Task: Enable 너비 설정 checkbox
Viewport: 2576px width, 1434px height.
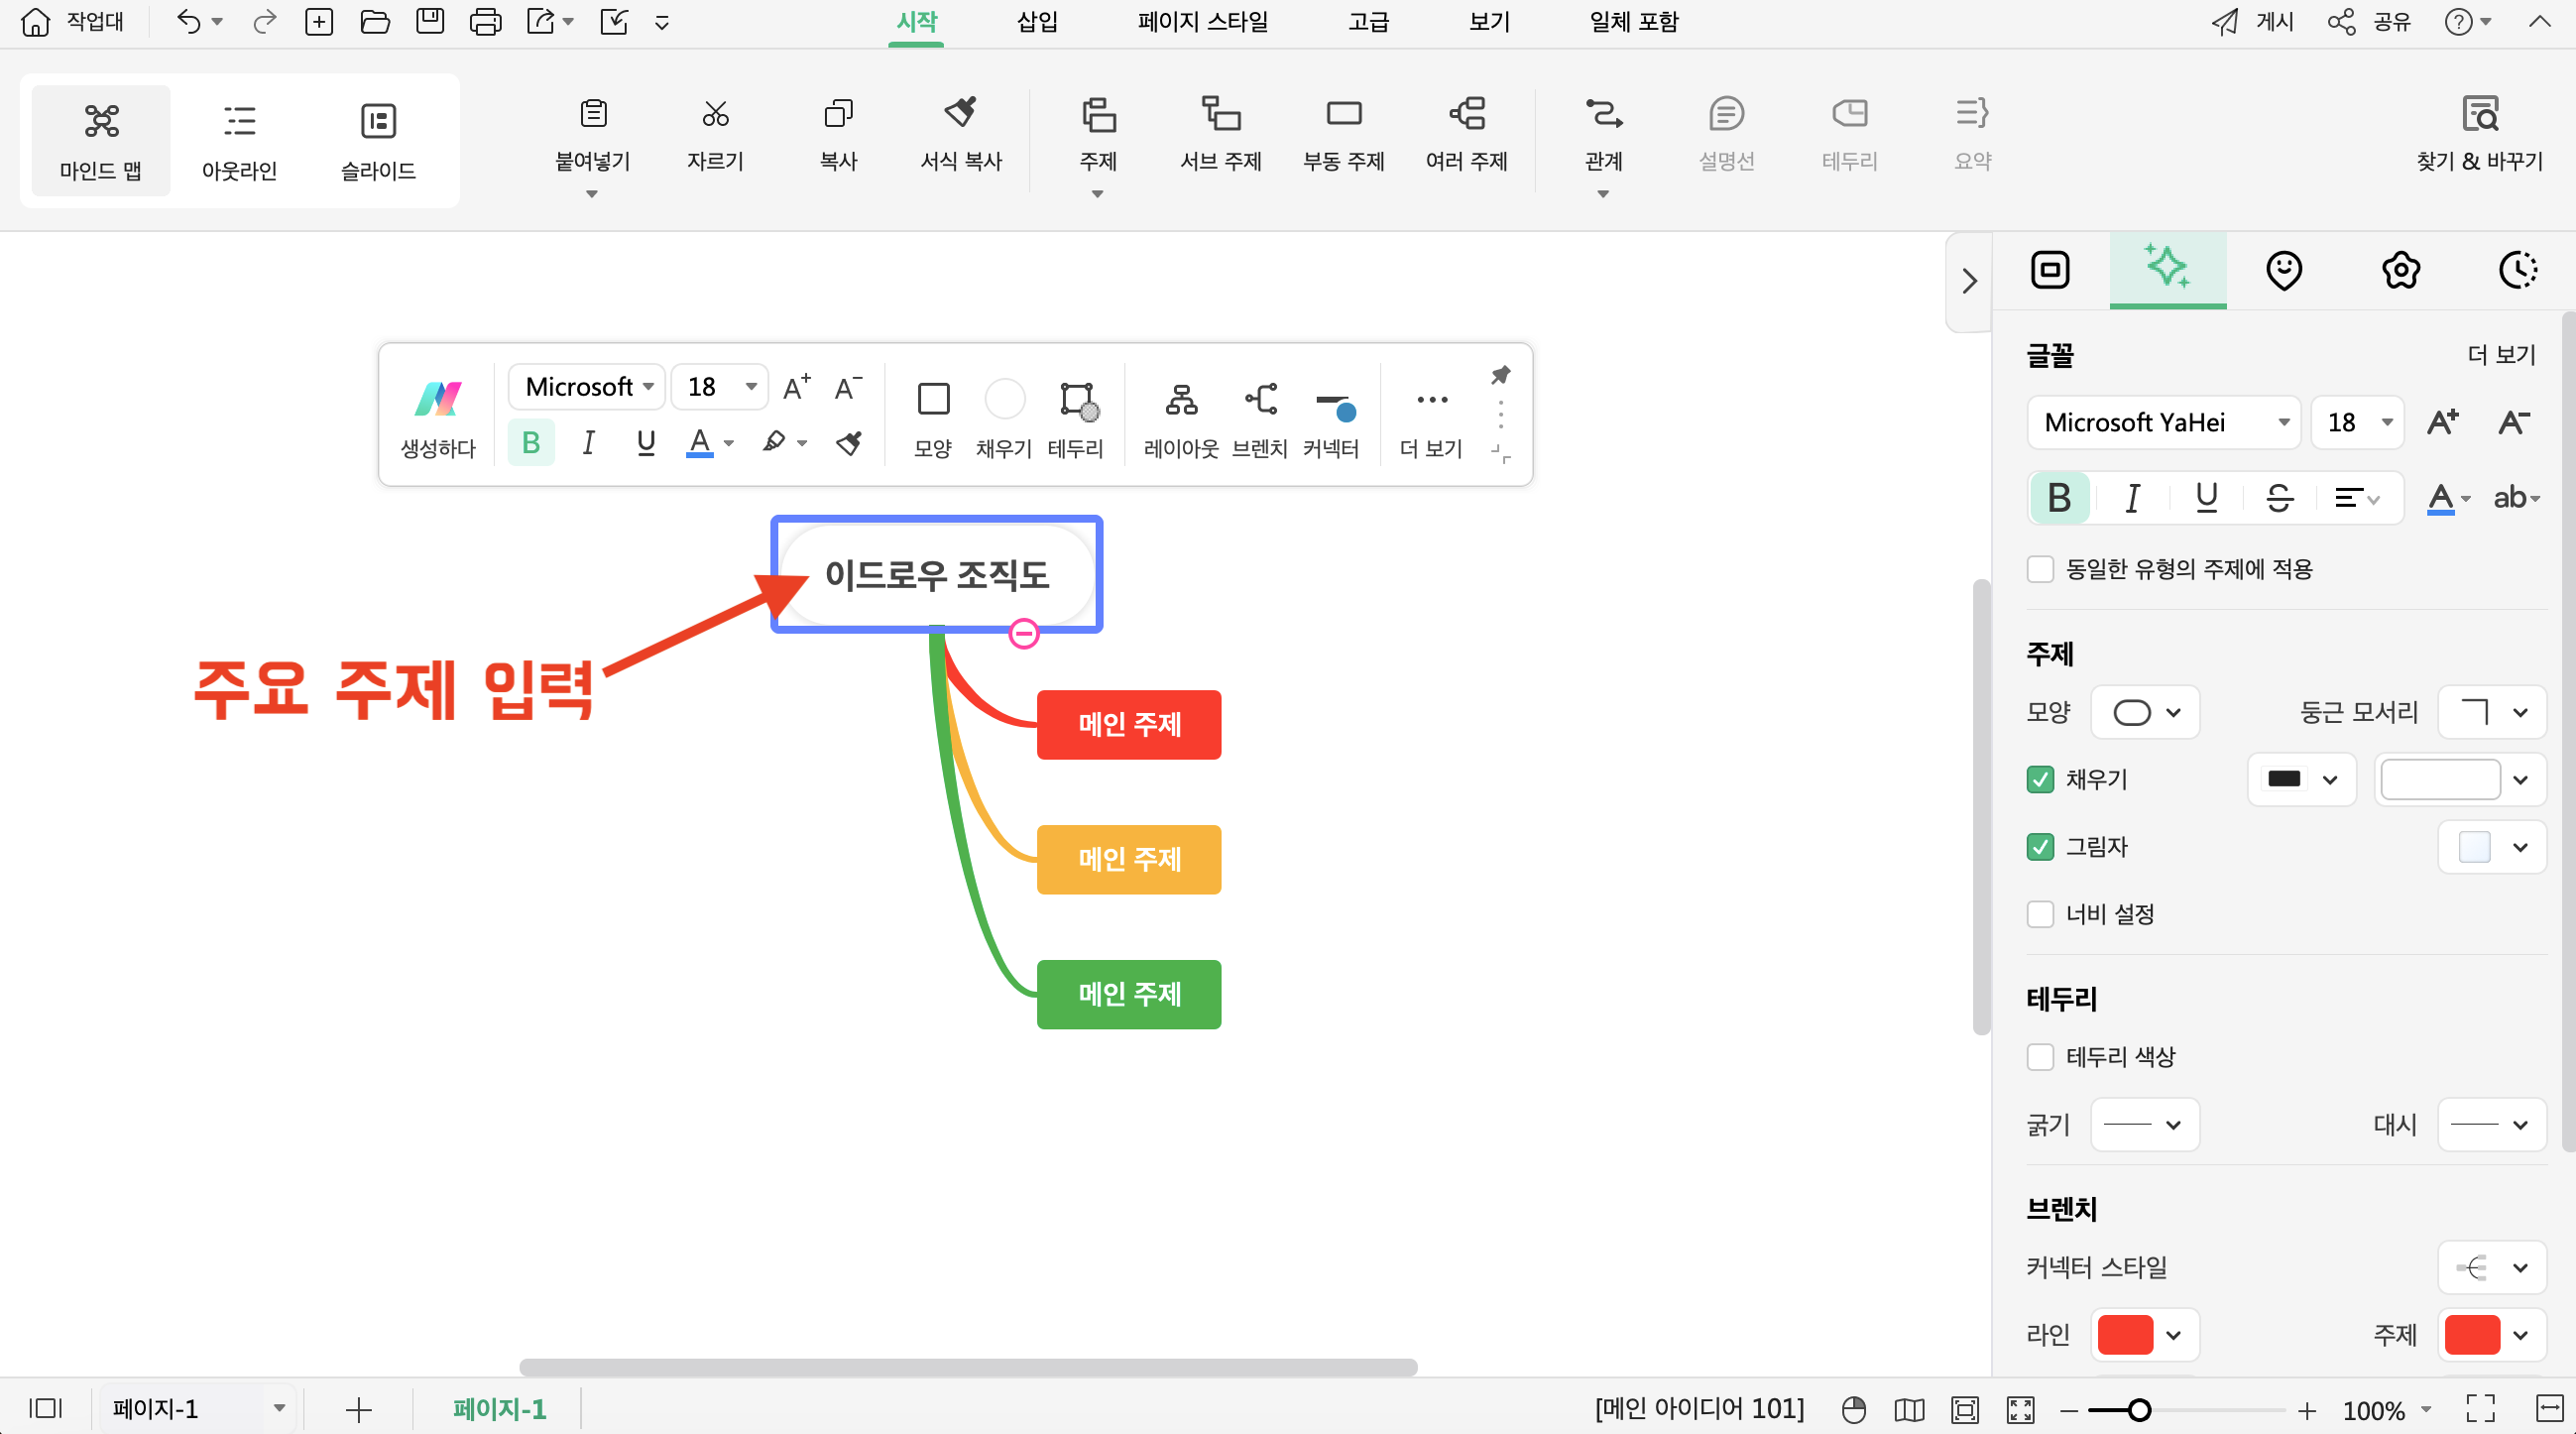Action: [x=2040, y=913]
